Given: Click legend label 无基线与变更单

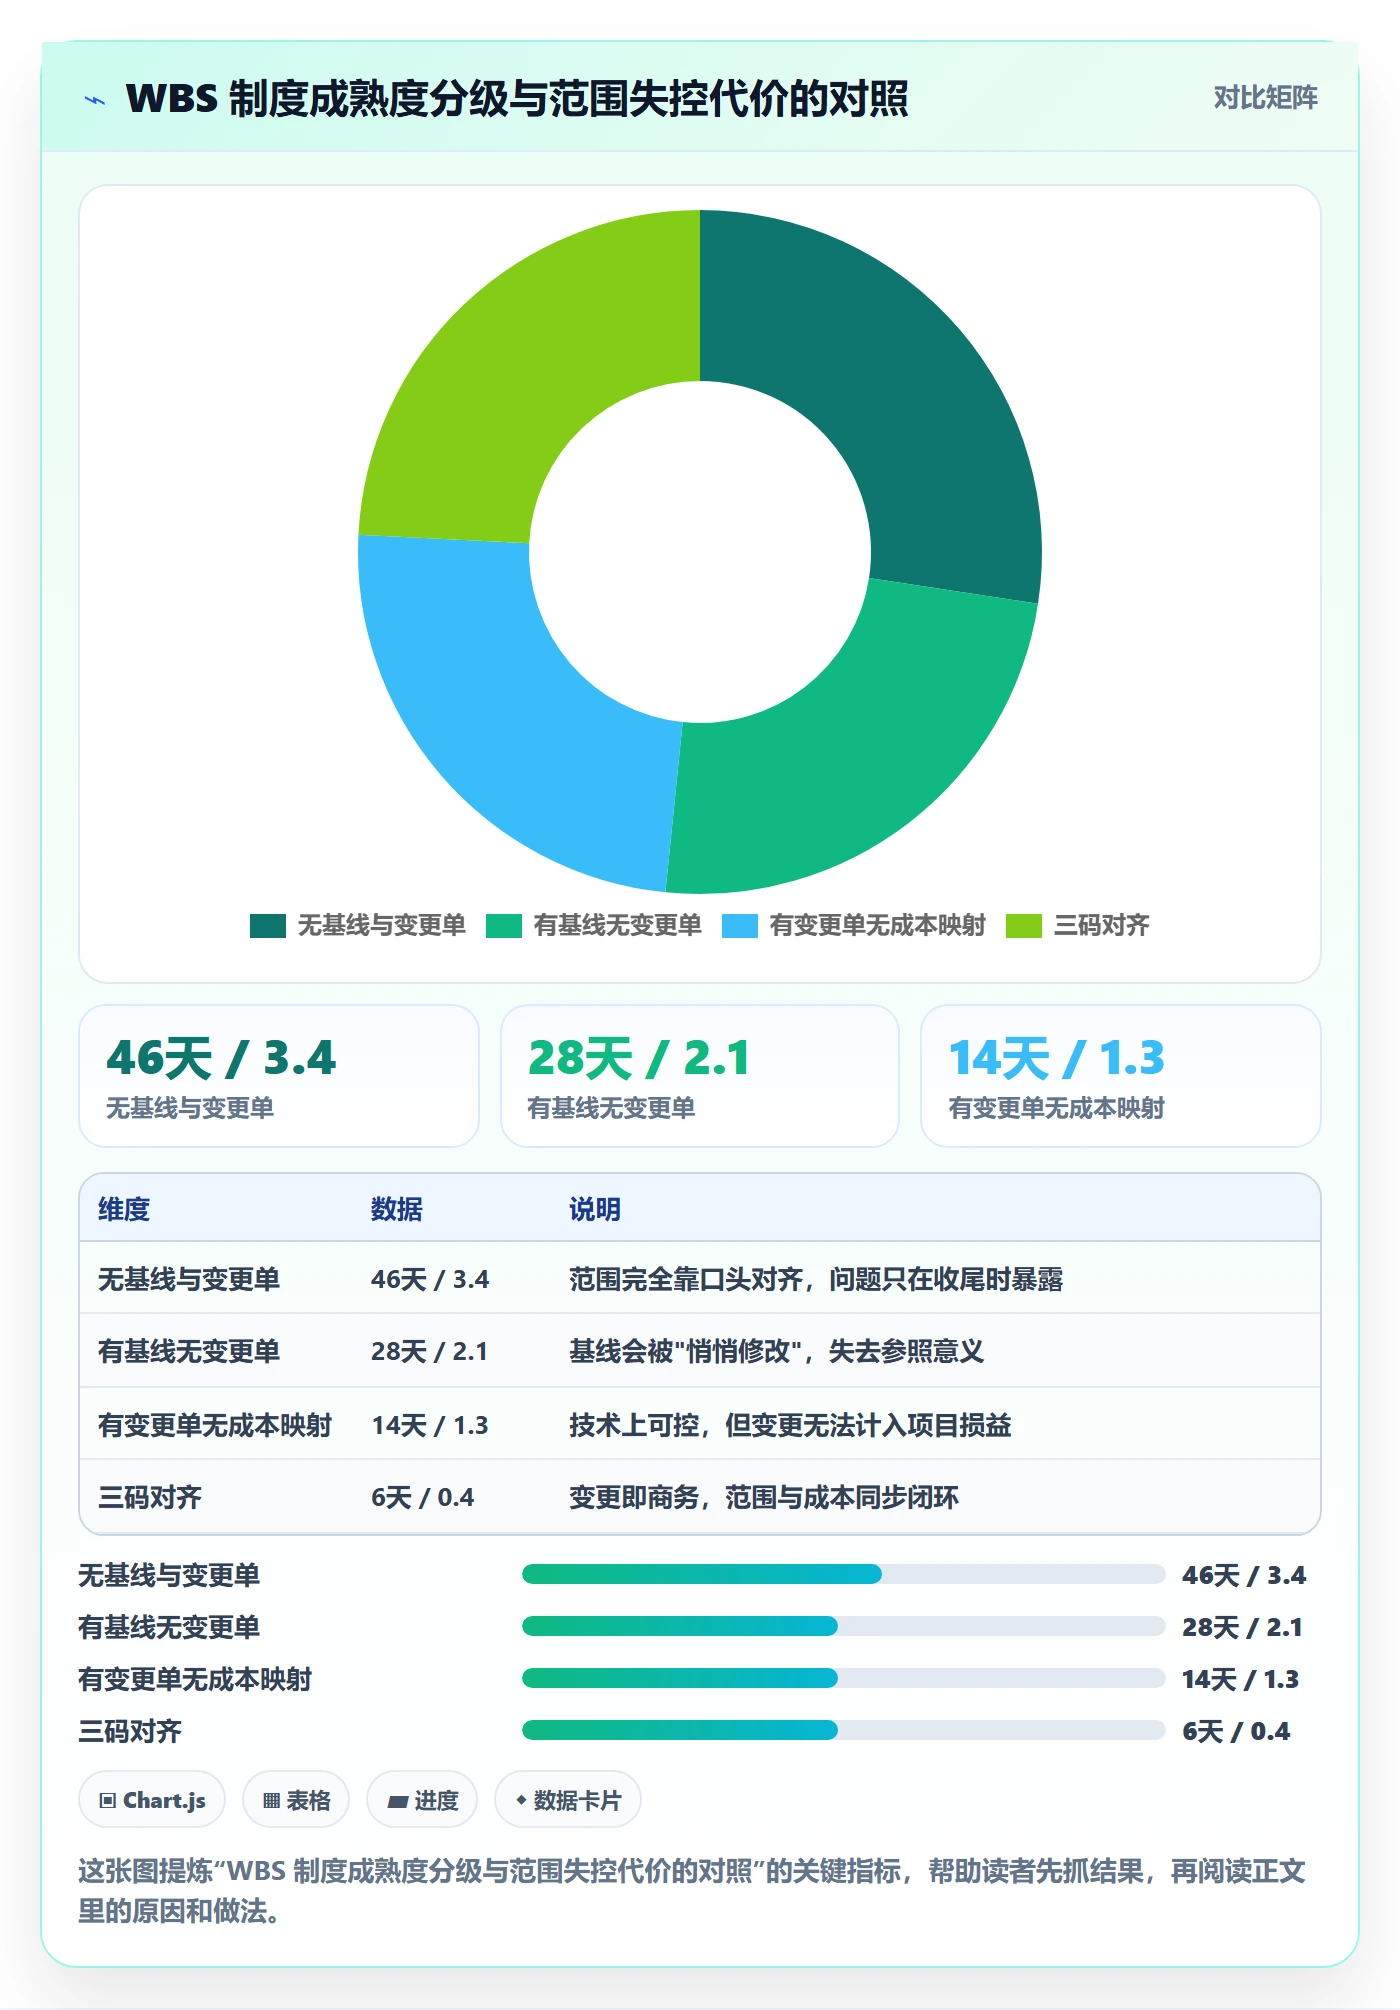Looking at the screenshot, I should click(382, 925).
